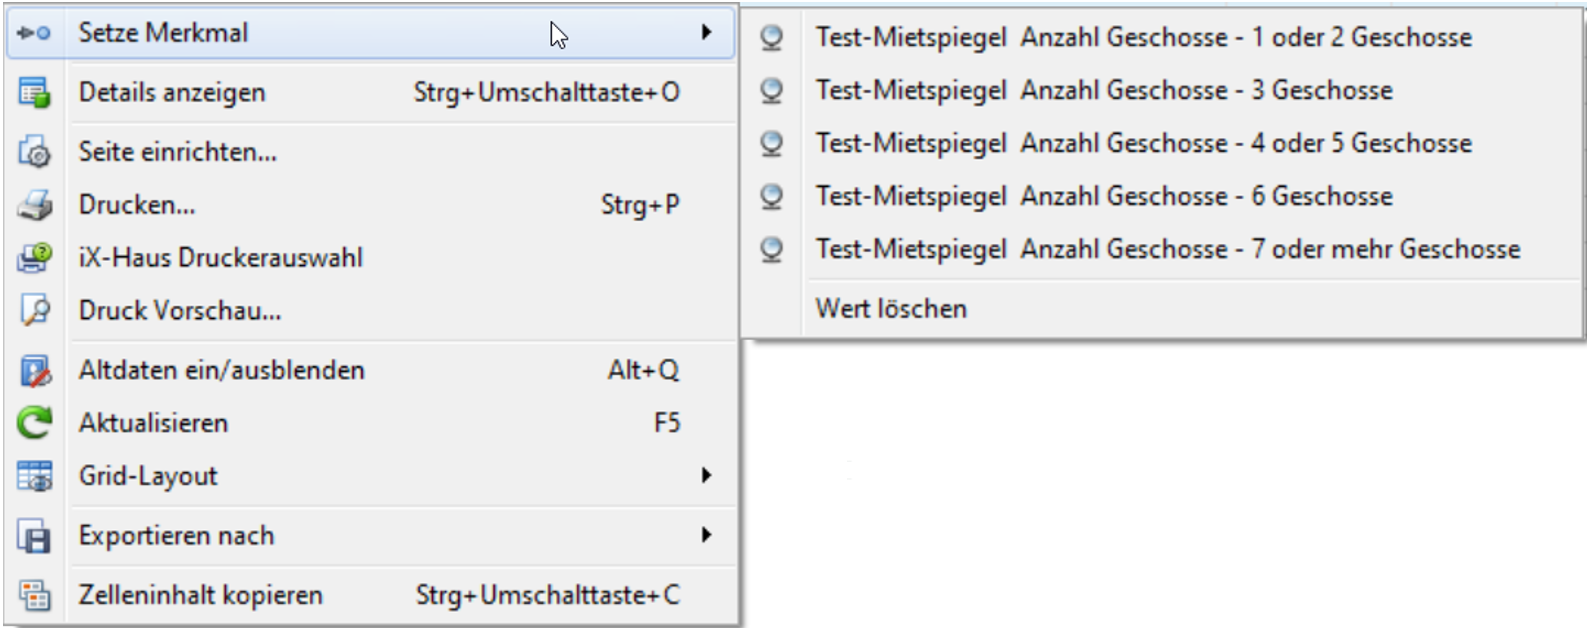Click the Druck Vorschau magnifier icon
1587x628 pixels.
(34, 311)
